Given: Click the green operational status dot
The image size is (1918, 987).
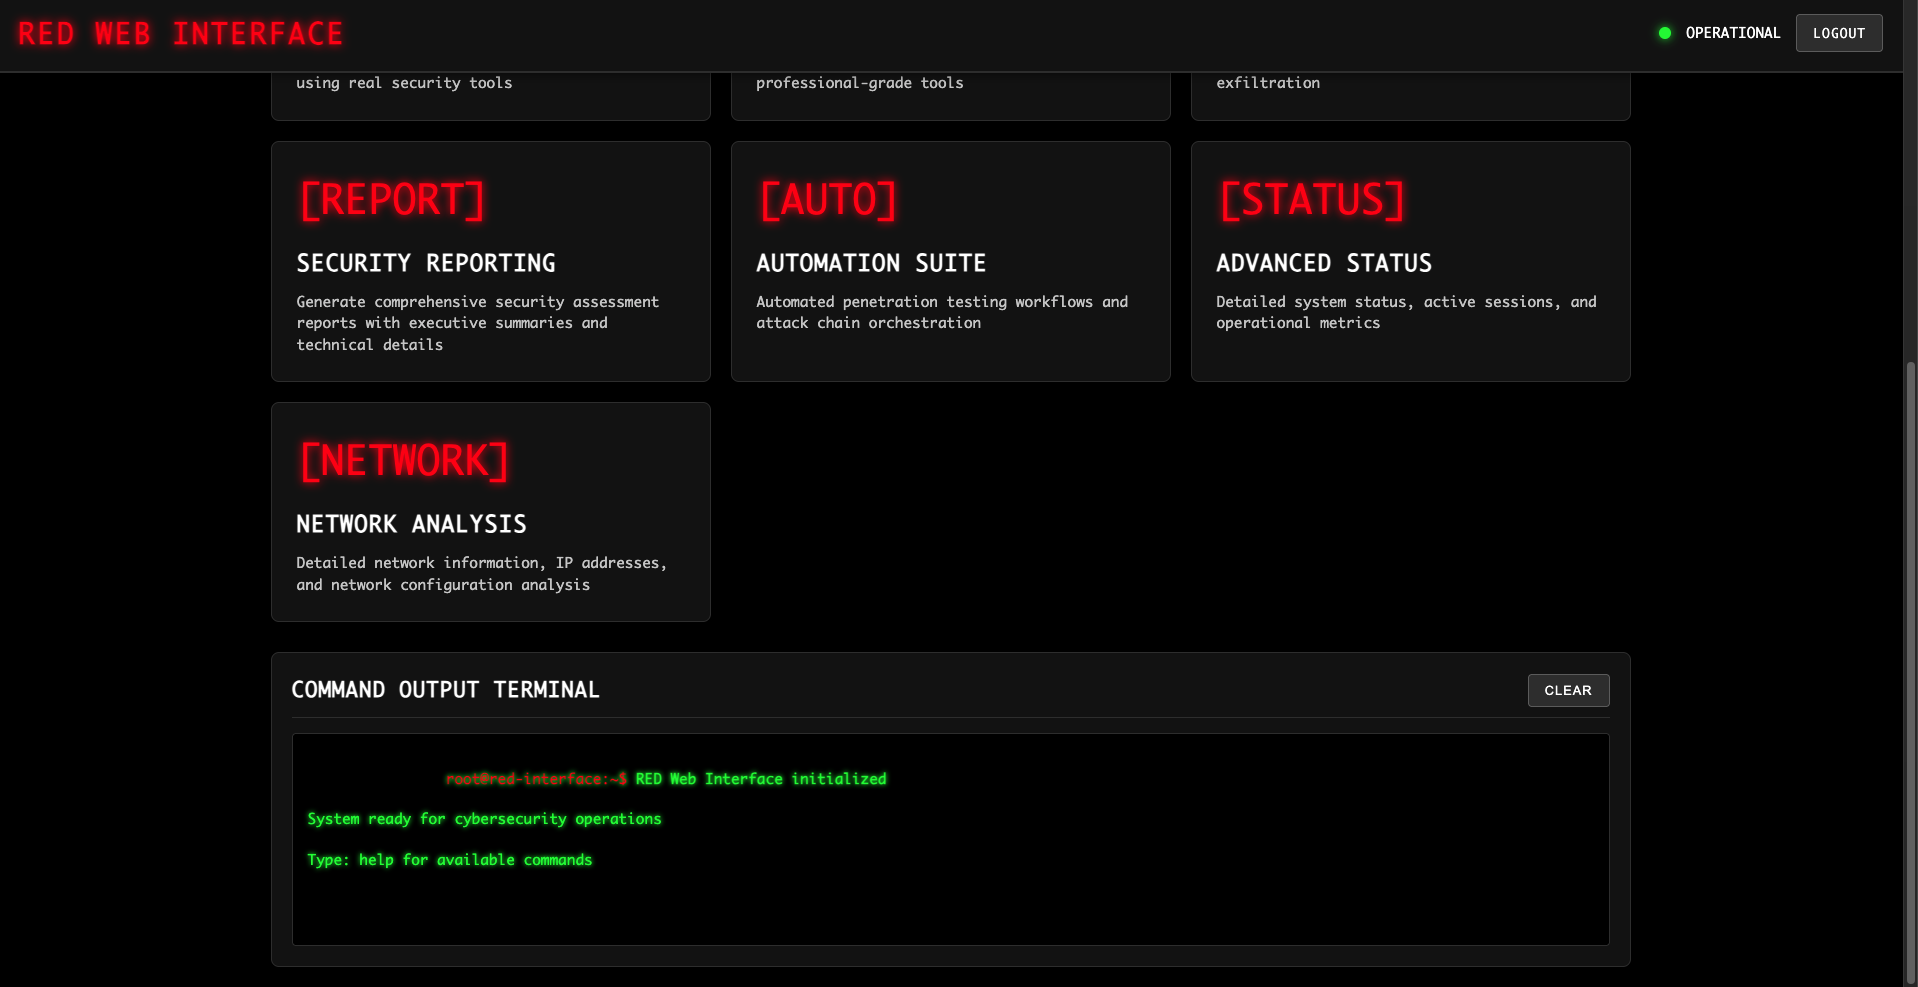Looking at the screenshot, I should coord(1665,33).
